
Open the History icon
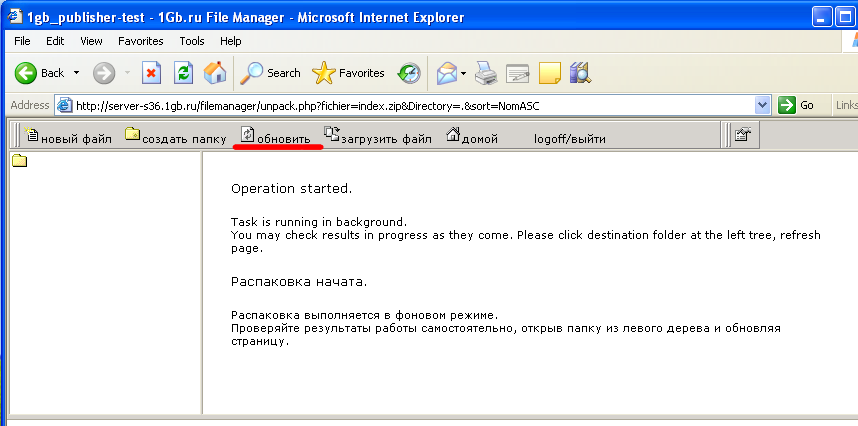[x=409, y=73]
